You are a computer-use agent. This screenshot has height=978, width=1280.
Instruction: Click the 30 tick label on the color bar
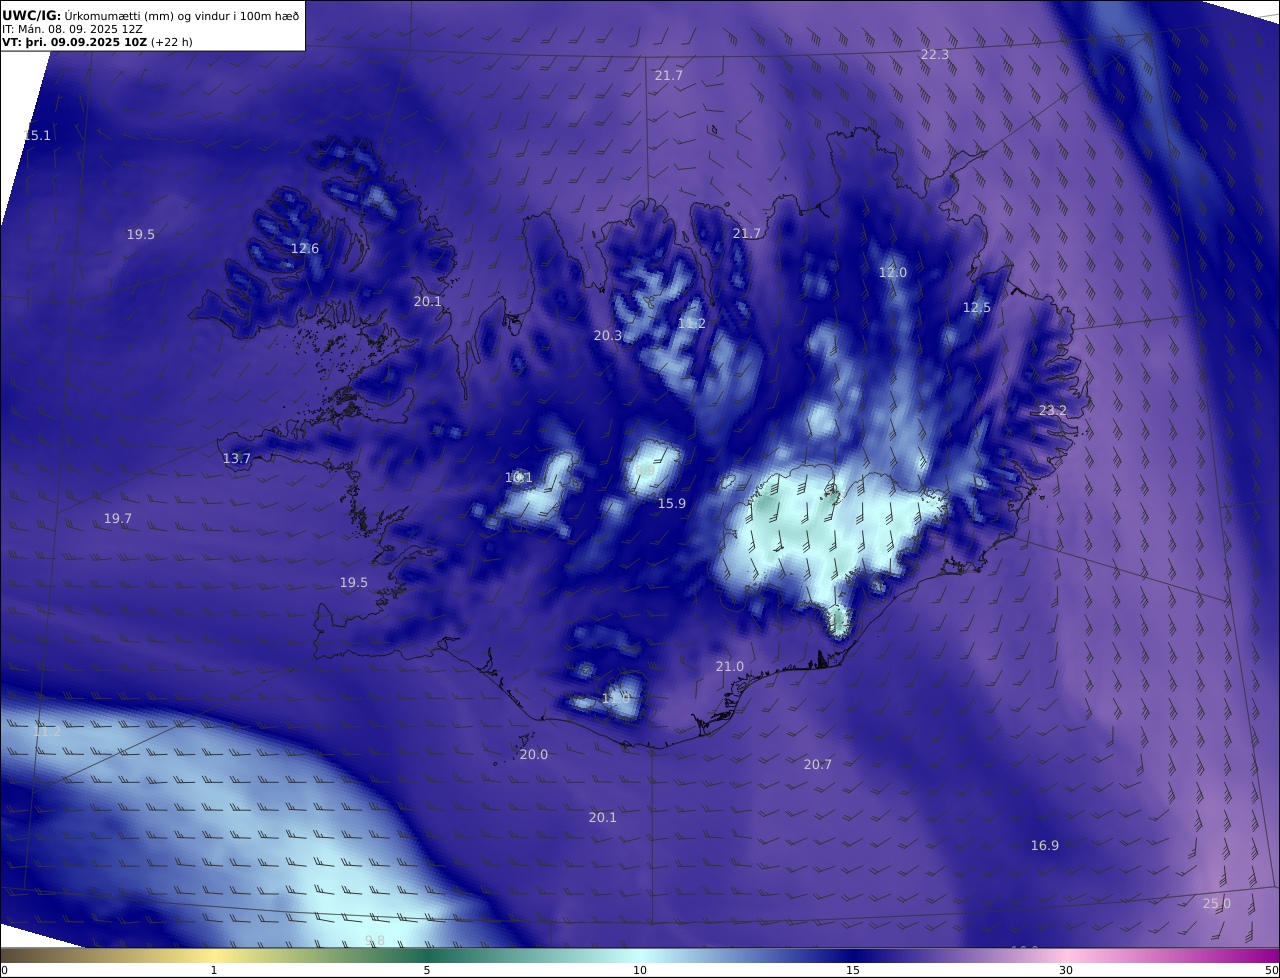(1066, 970)
